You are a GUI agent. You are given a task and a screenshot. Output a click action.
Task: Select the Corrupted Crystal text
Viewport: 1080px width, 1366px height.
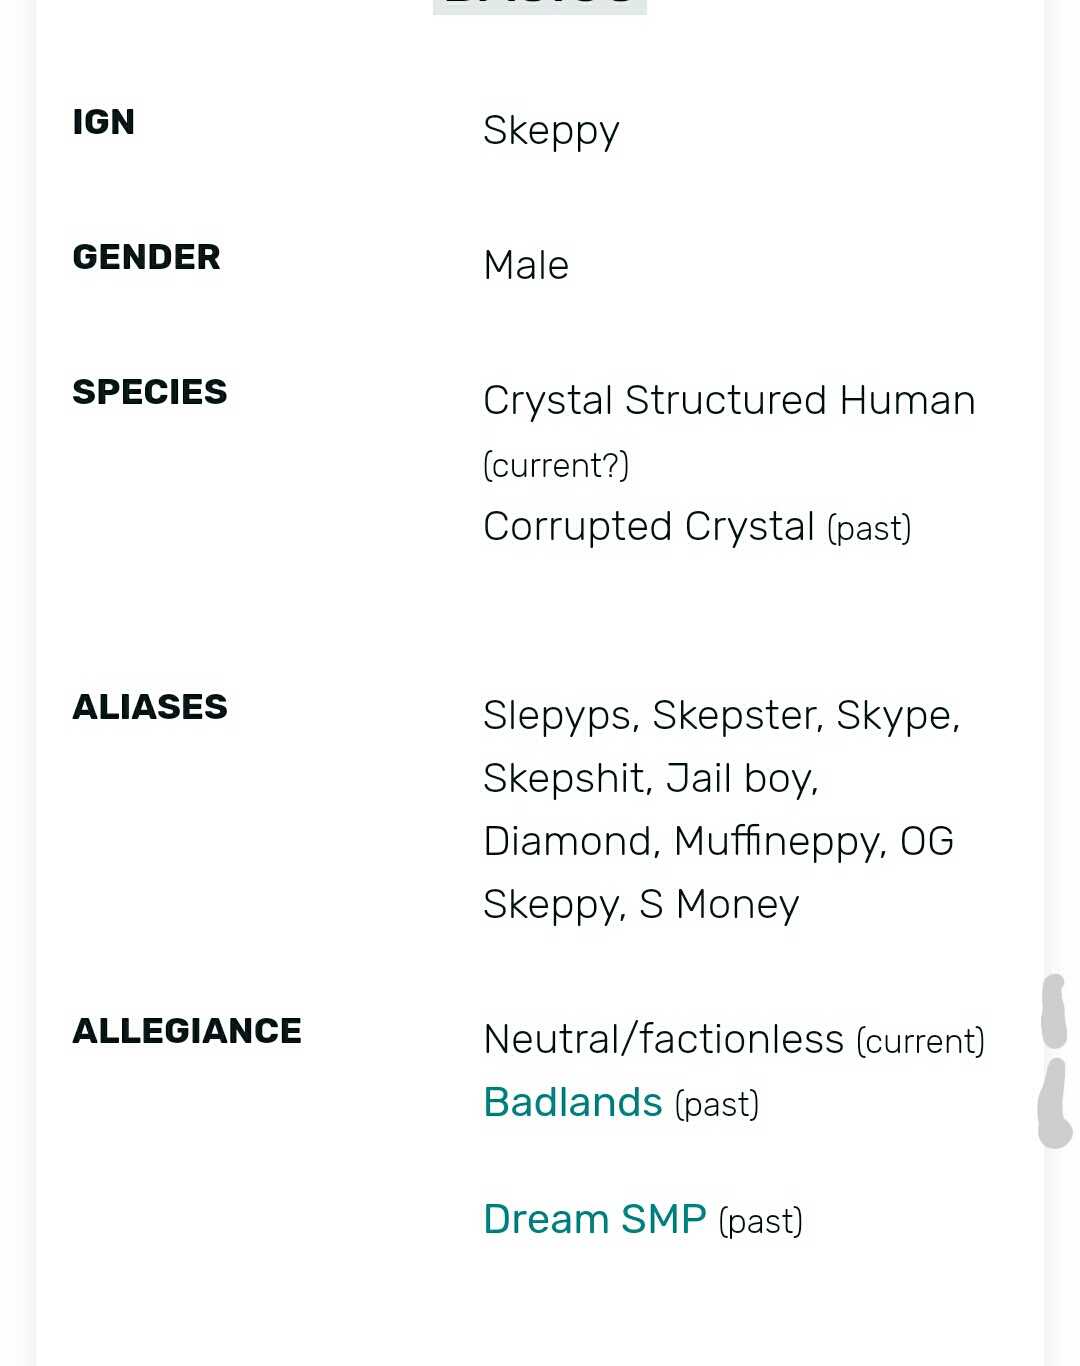pos(648,527)
